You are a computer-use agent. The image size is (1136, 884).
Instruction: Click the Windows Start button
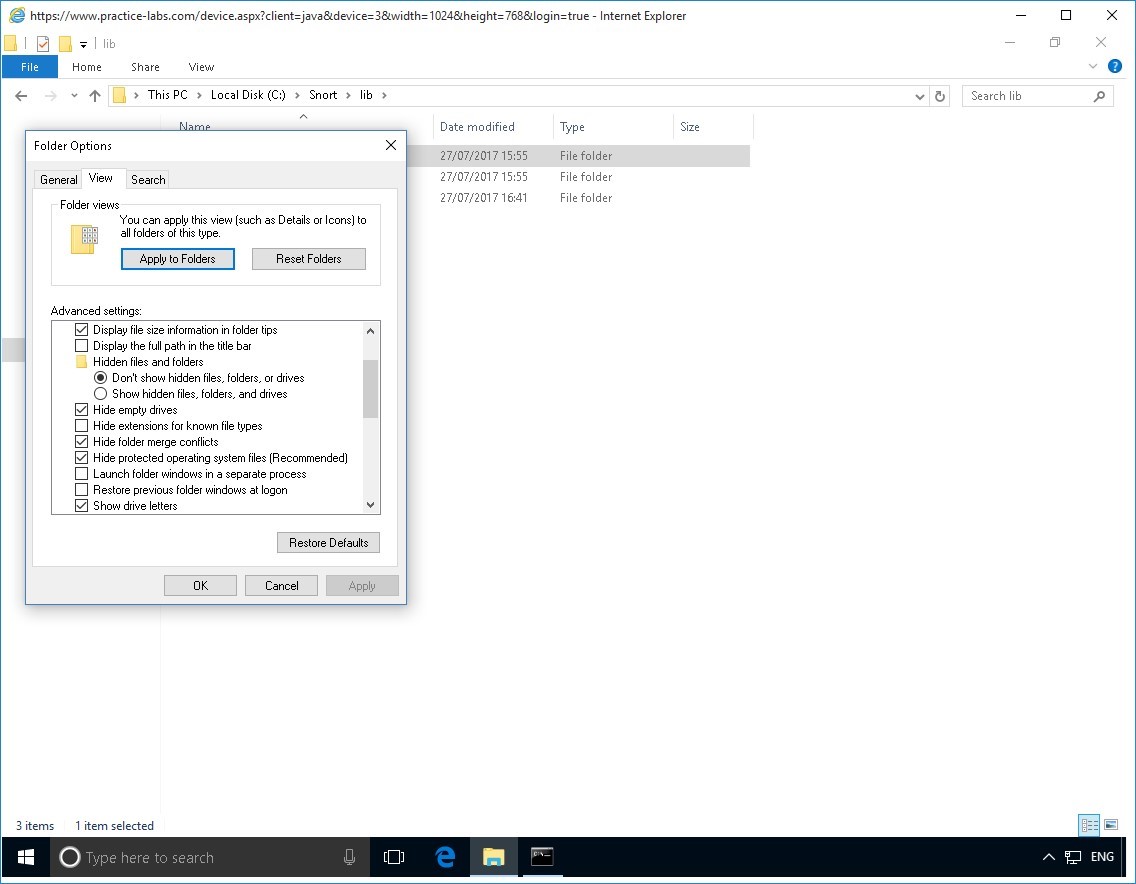(x=25, y=857)
